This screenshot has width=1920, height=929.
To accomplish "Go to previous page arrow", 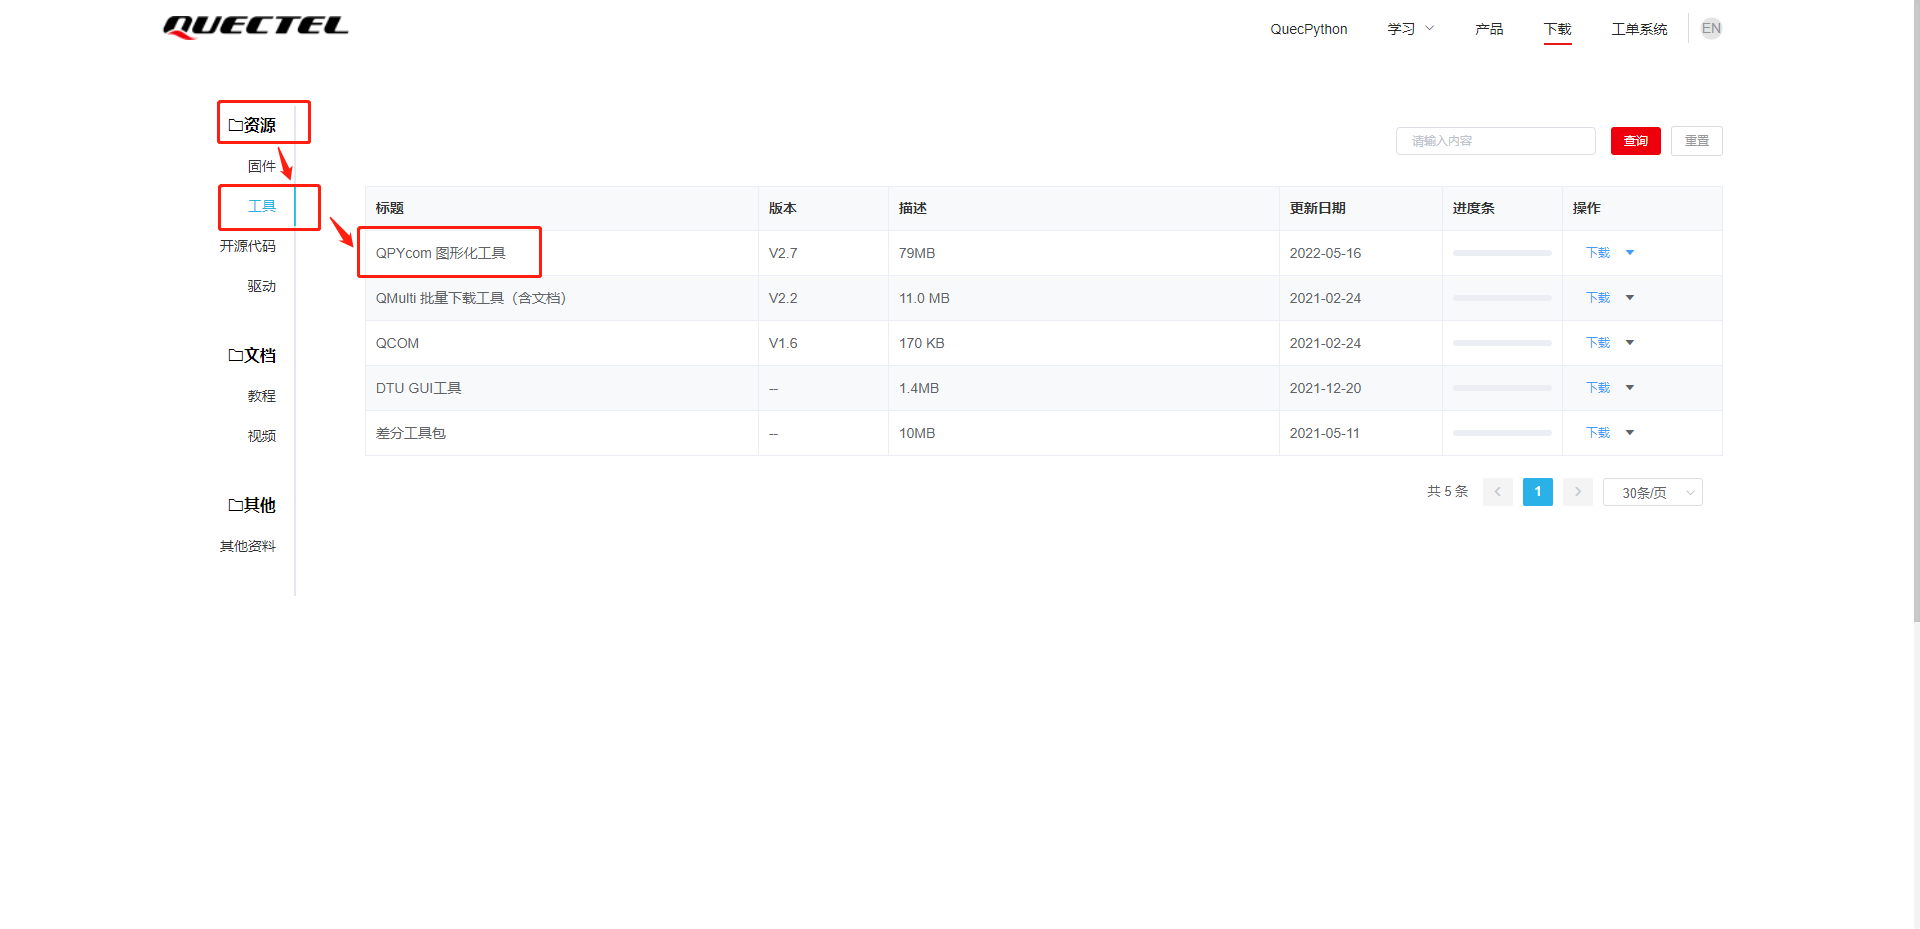I will pos(1497,492).
